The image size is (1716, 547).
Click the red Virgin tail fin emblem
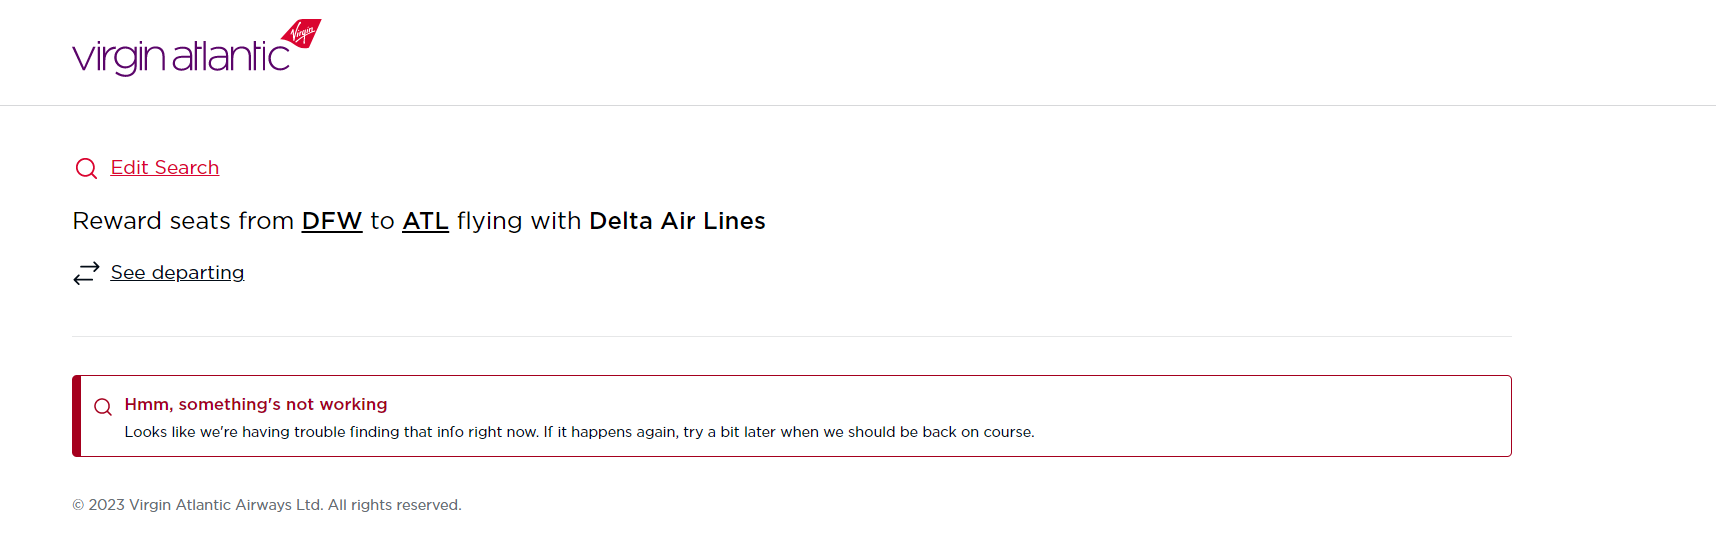301,33
